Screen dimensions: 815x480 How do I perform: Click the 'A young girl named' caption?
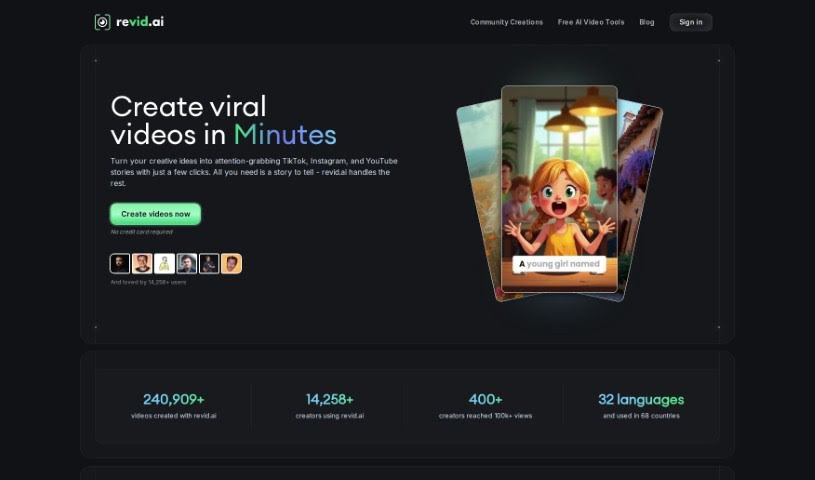click(x=559, y=264)
